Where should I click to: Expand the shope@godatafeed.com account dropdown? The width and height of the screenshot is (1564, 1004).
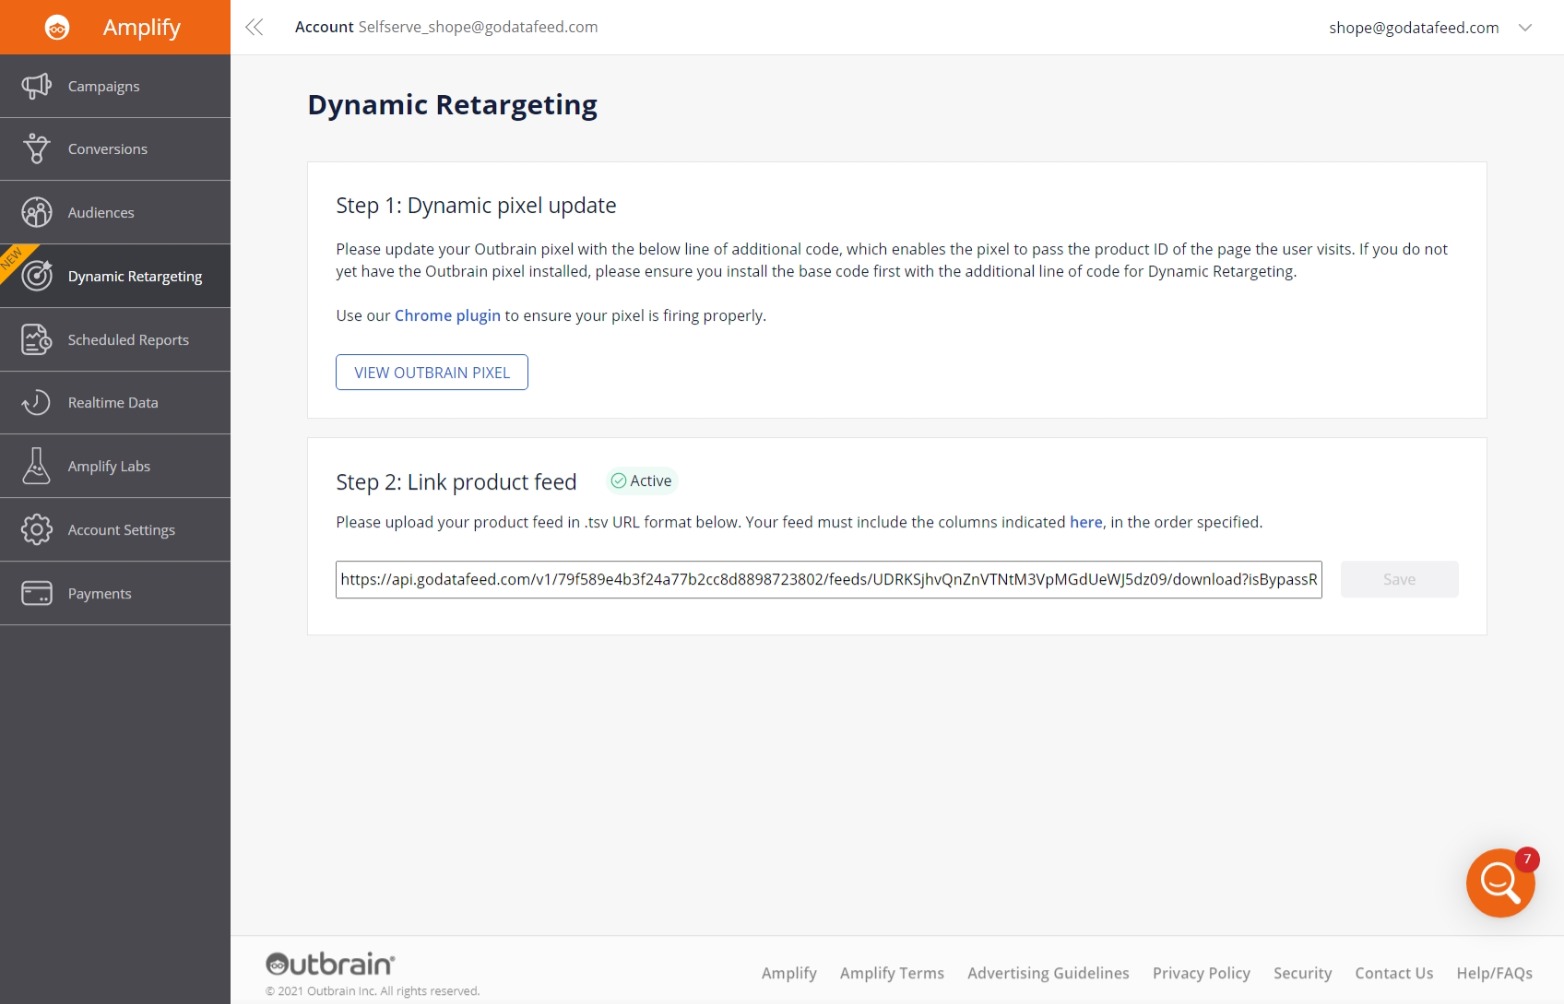[x=1525, y=28]
